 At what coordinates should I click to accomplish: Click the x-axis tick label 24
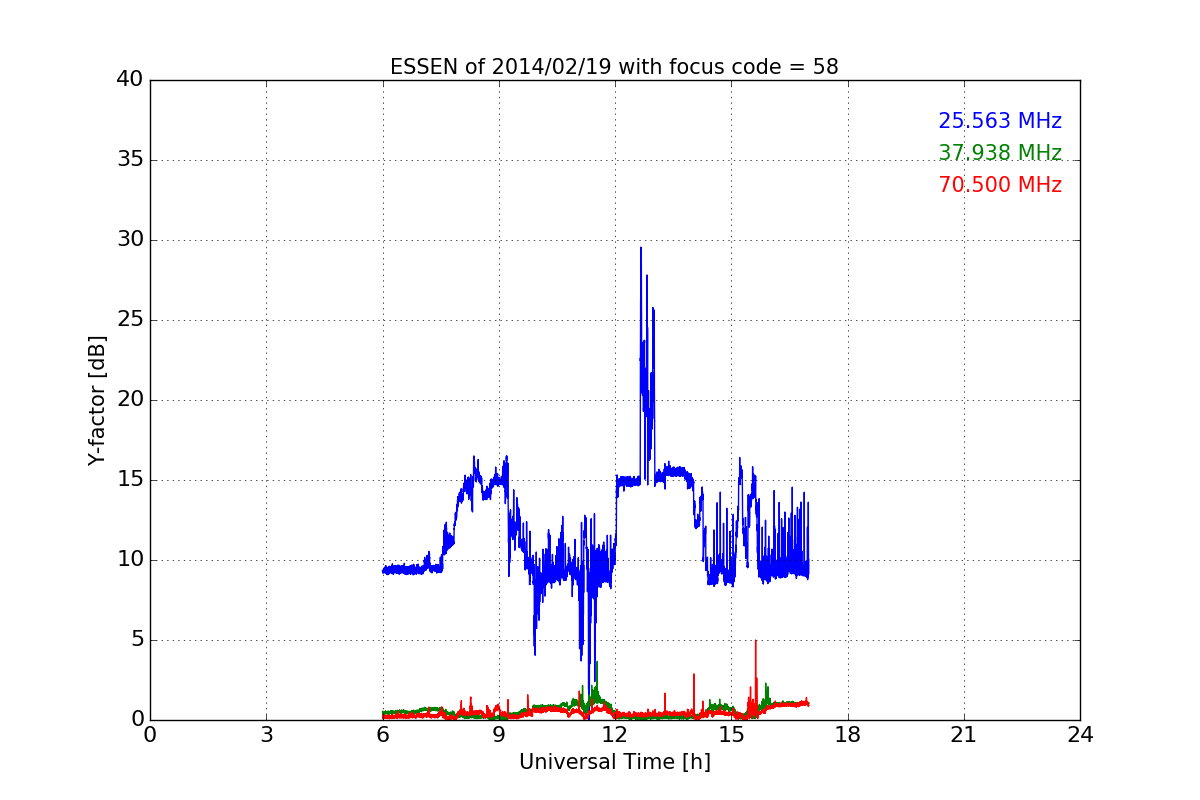point(1080,735)
